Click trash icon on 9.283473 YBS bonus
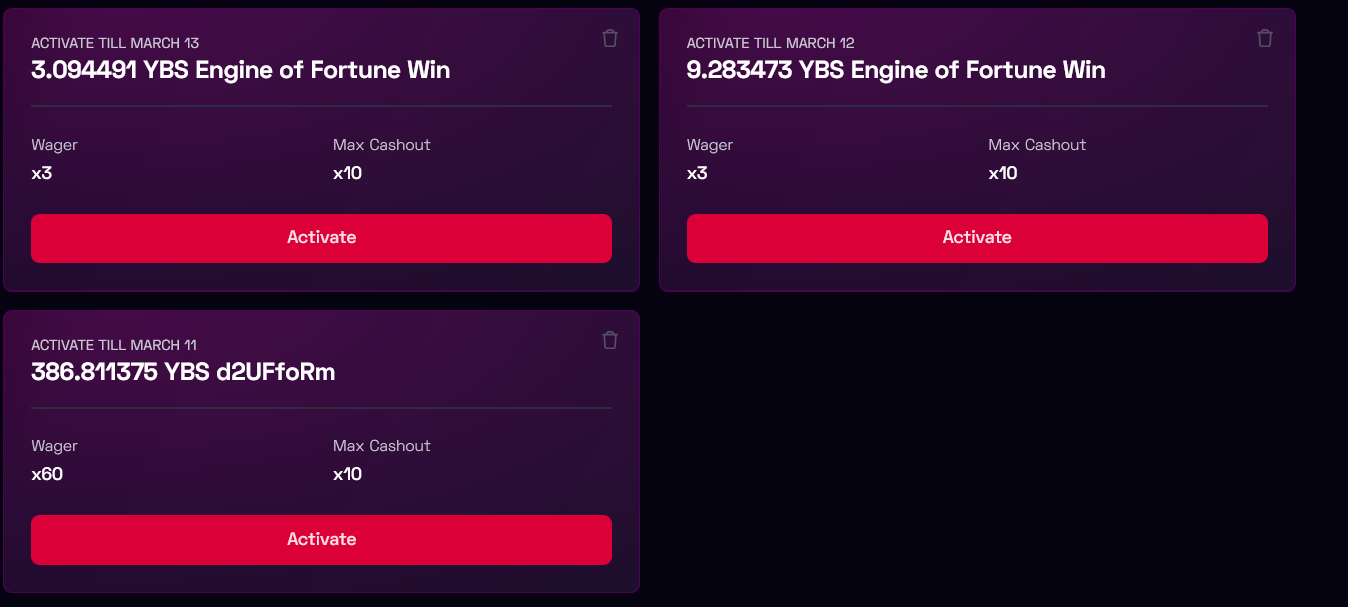The width and height of the screenshot is (1348, 607). click(1265, 38)
